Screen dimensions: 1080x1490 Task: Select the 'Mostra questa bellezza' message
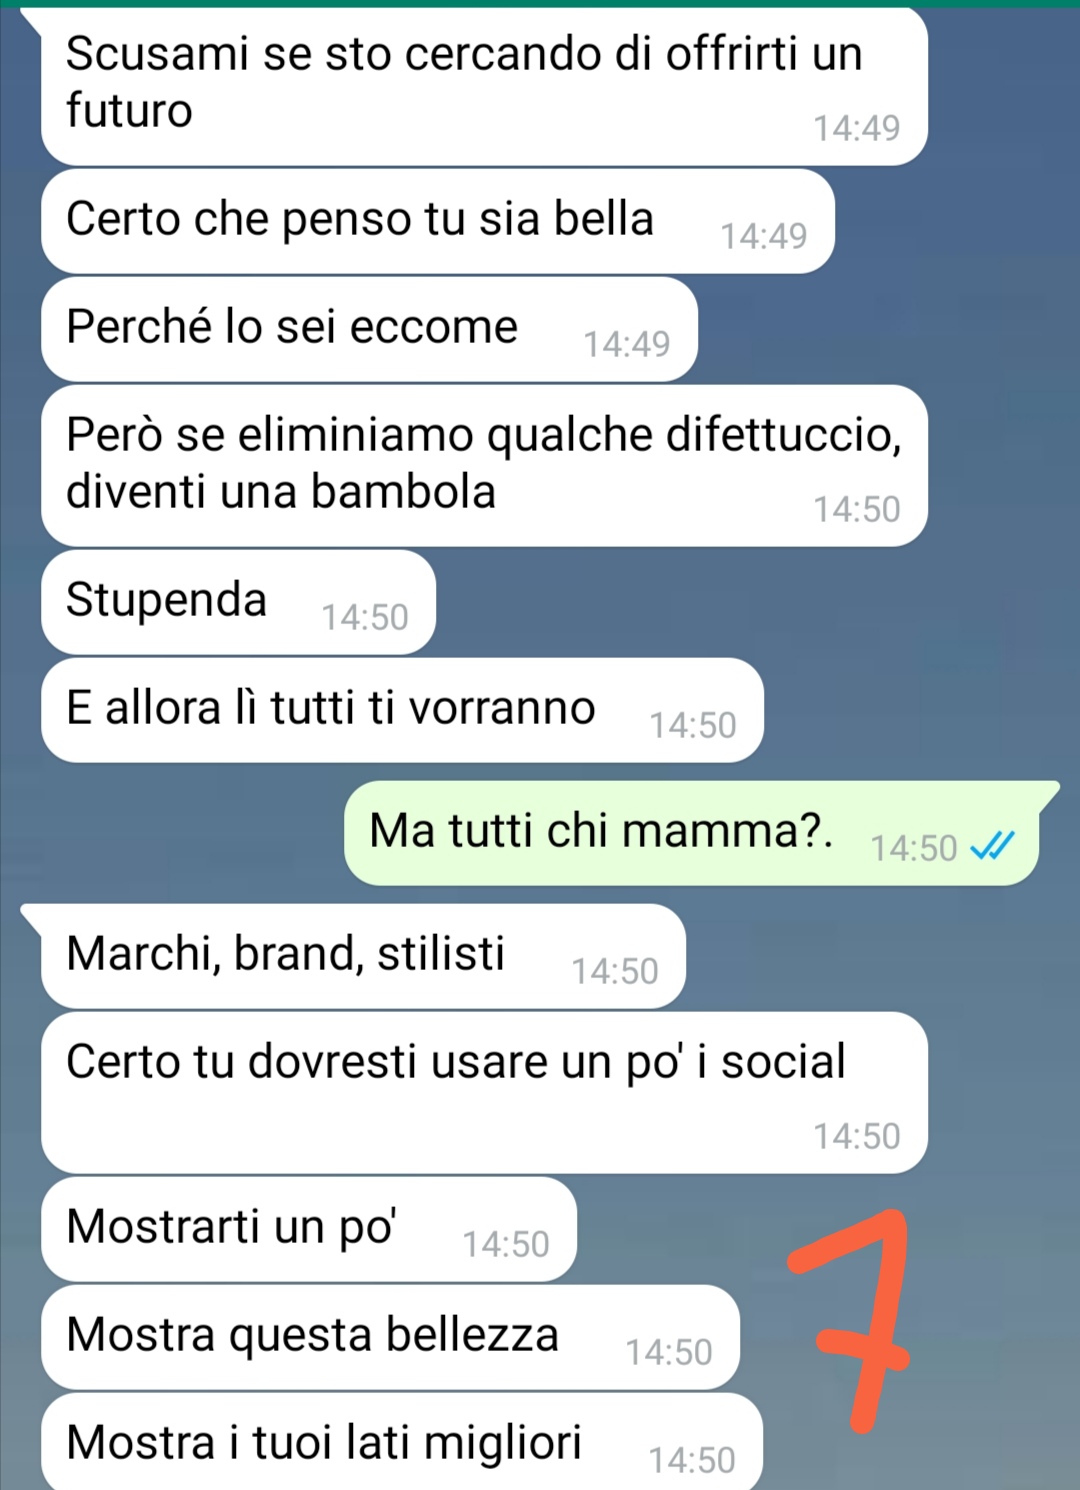pyautogui.click(x=390, y=1337)
